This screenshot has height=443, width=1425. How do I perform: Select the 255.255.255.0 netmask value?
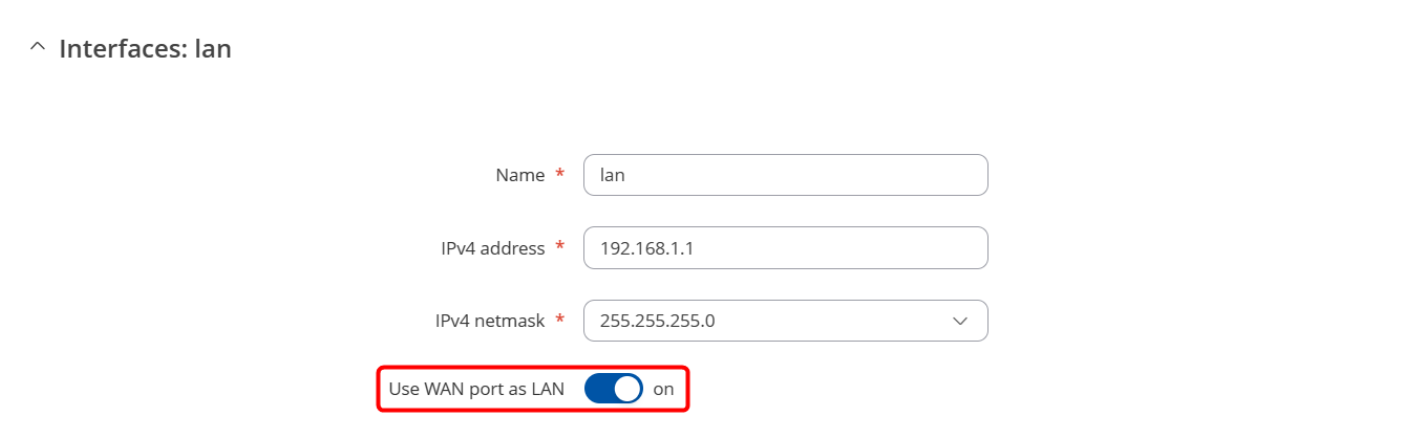(x=657, y=321)
